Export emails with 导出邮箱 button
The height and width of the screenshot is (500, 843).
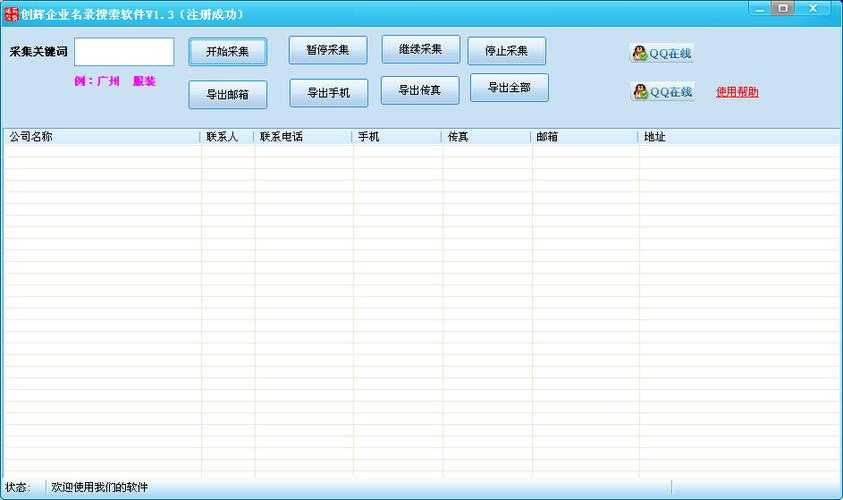(227, 95)
